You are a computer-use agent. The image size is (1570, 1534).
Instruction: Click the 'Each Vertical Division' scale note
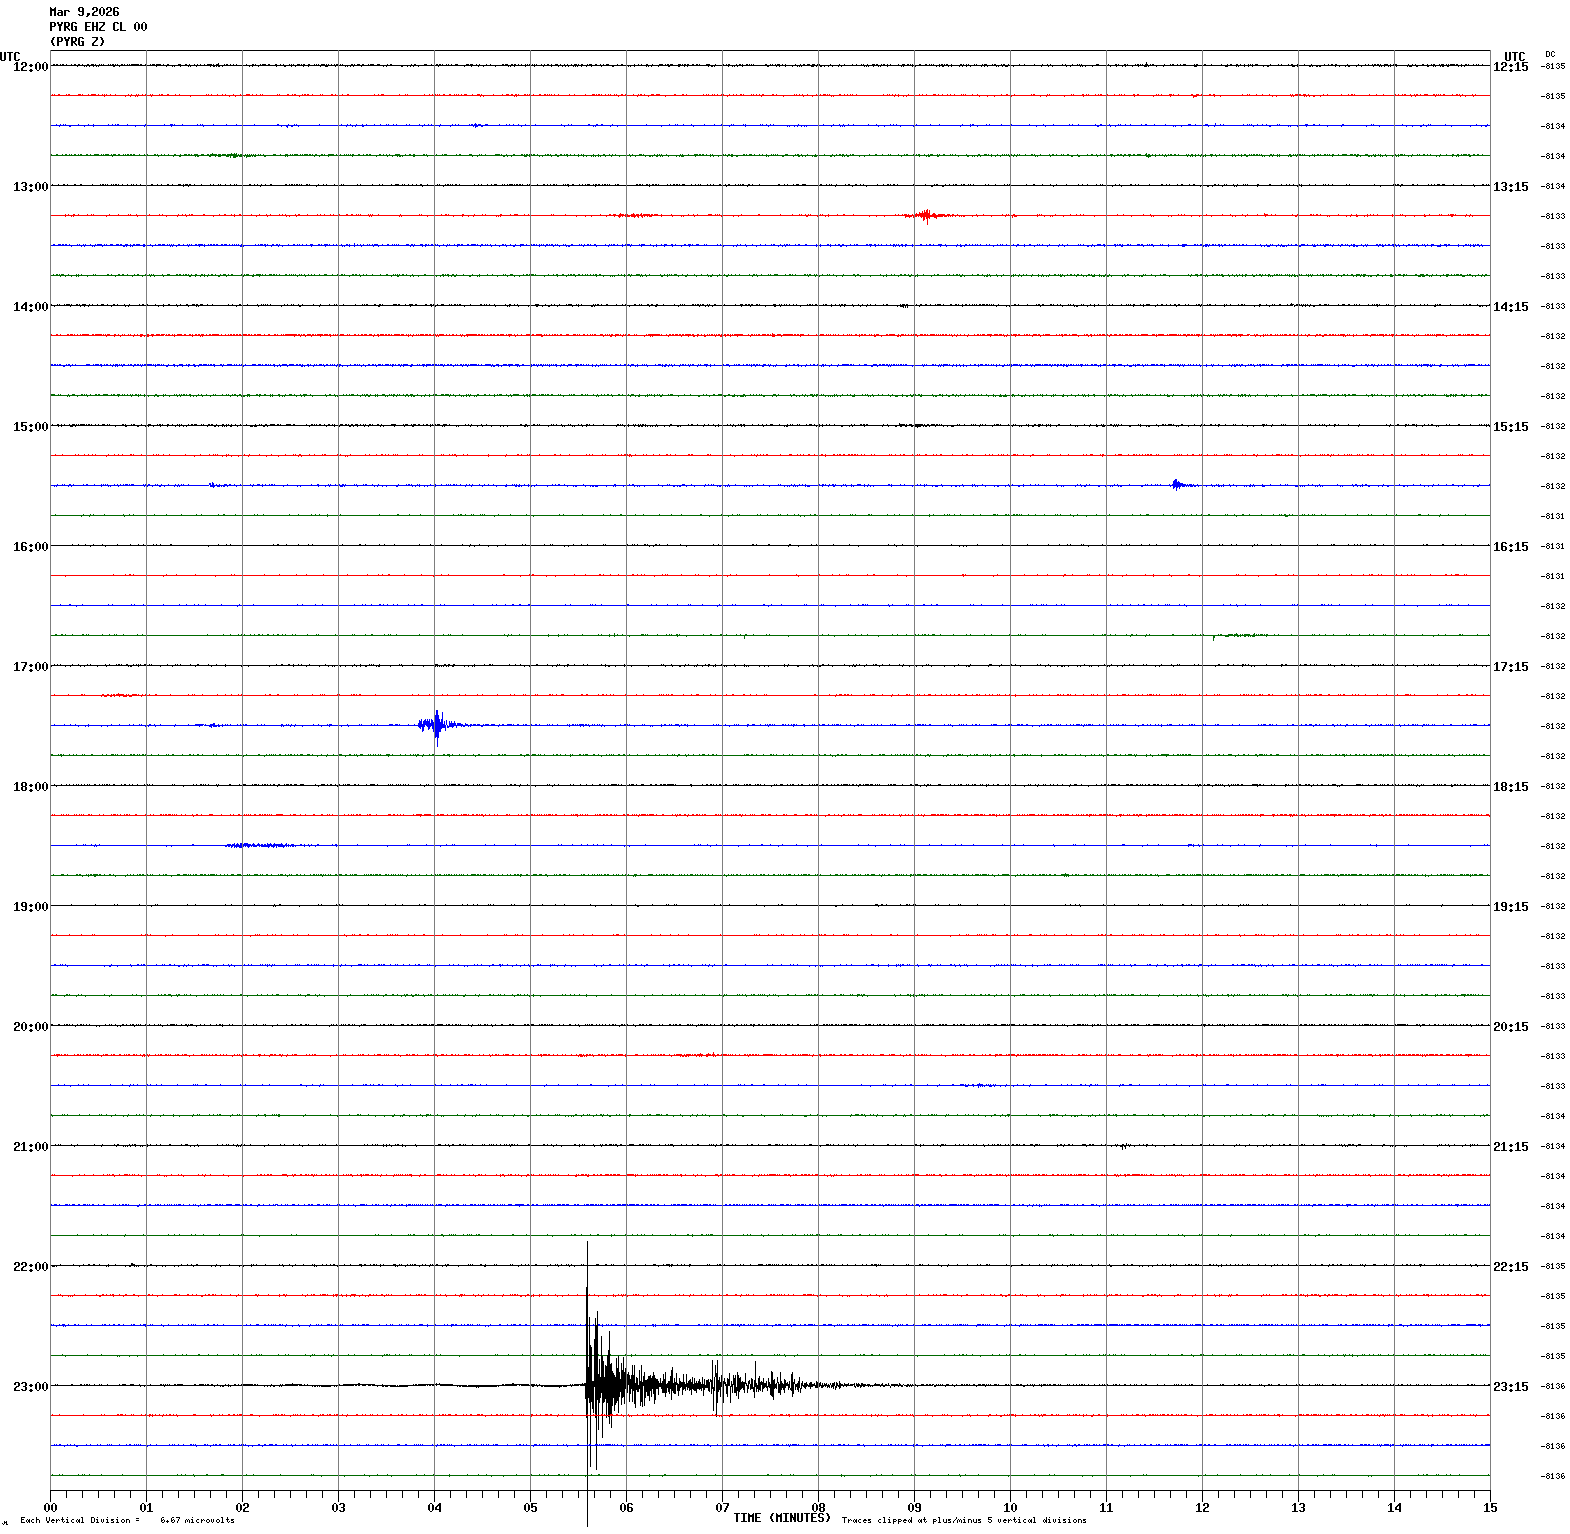click(127, 1521)
